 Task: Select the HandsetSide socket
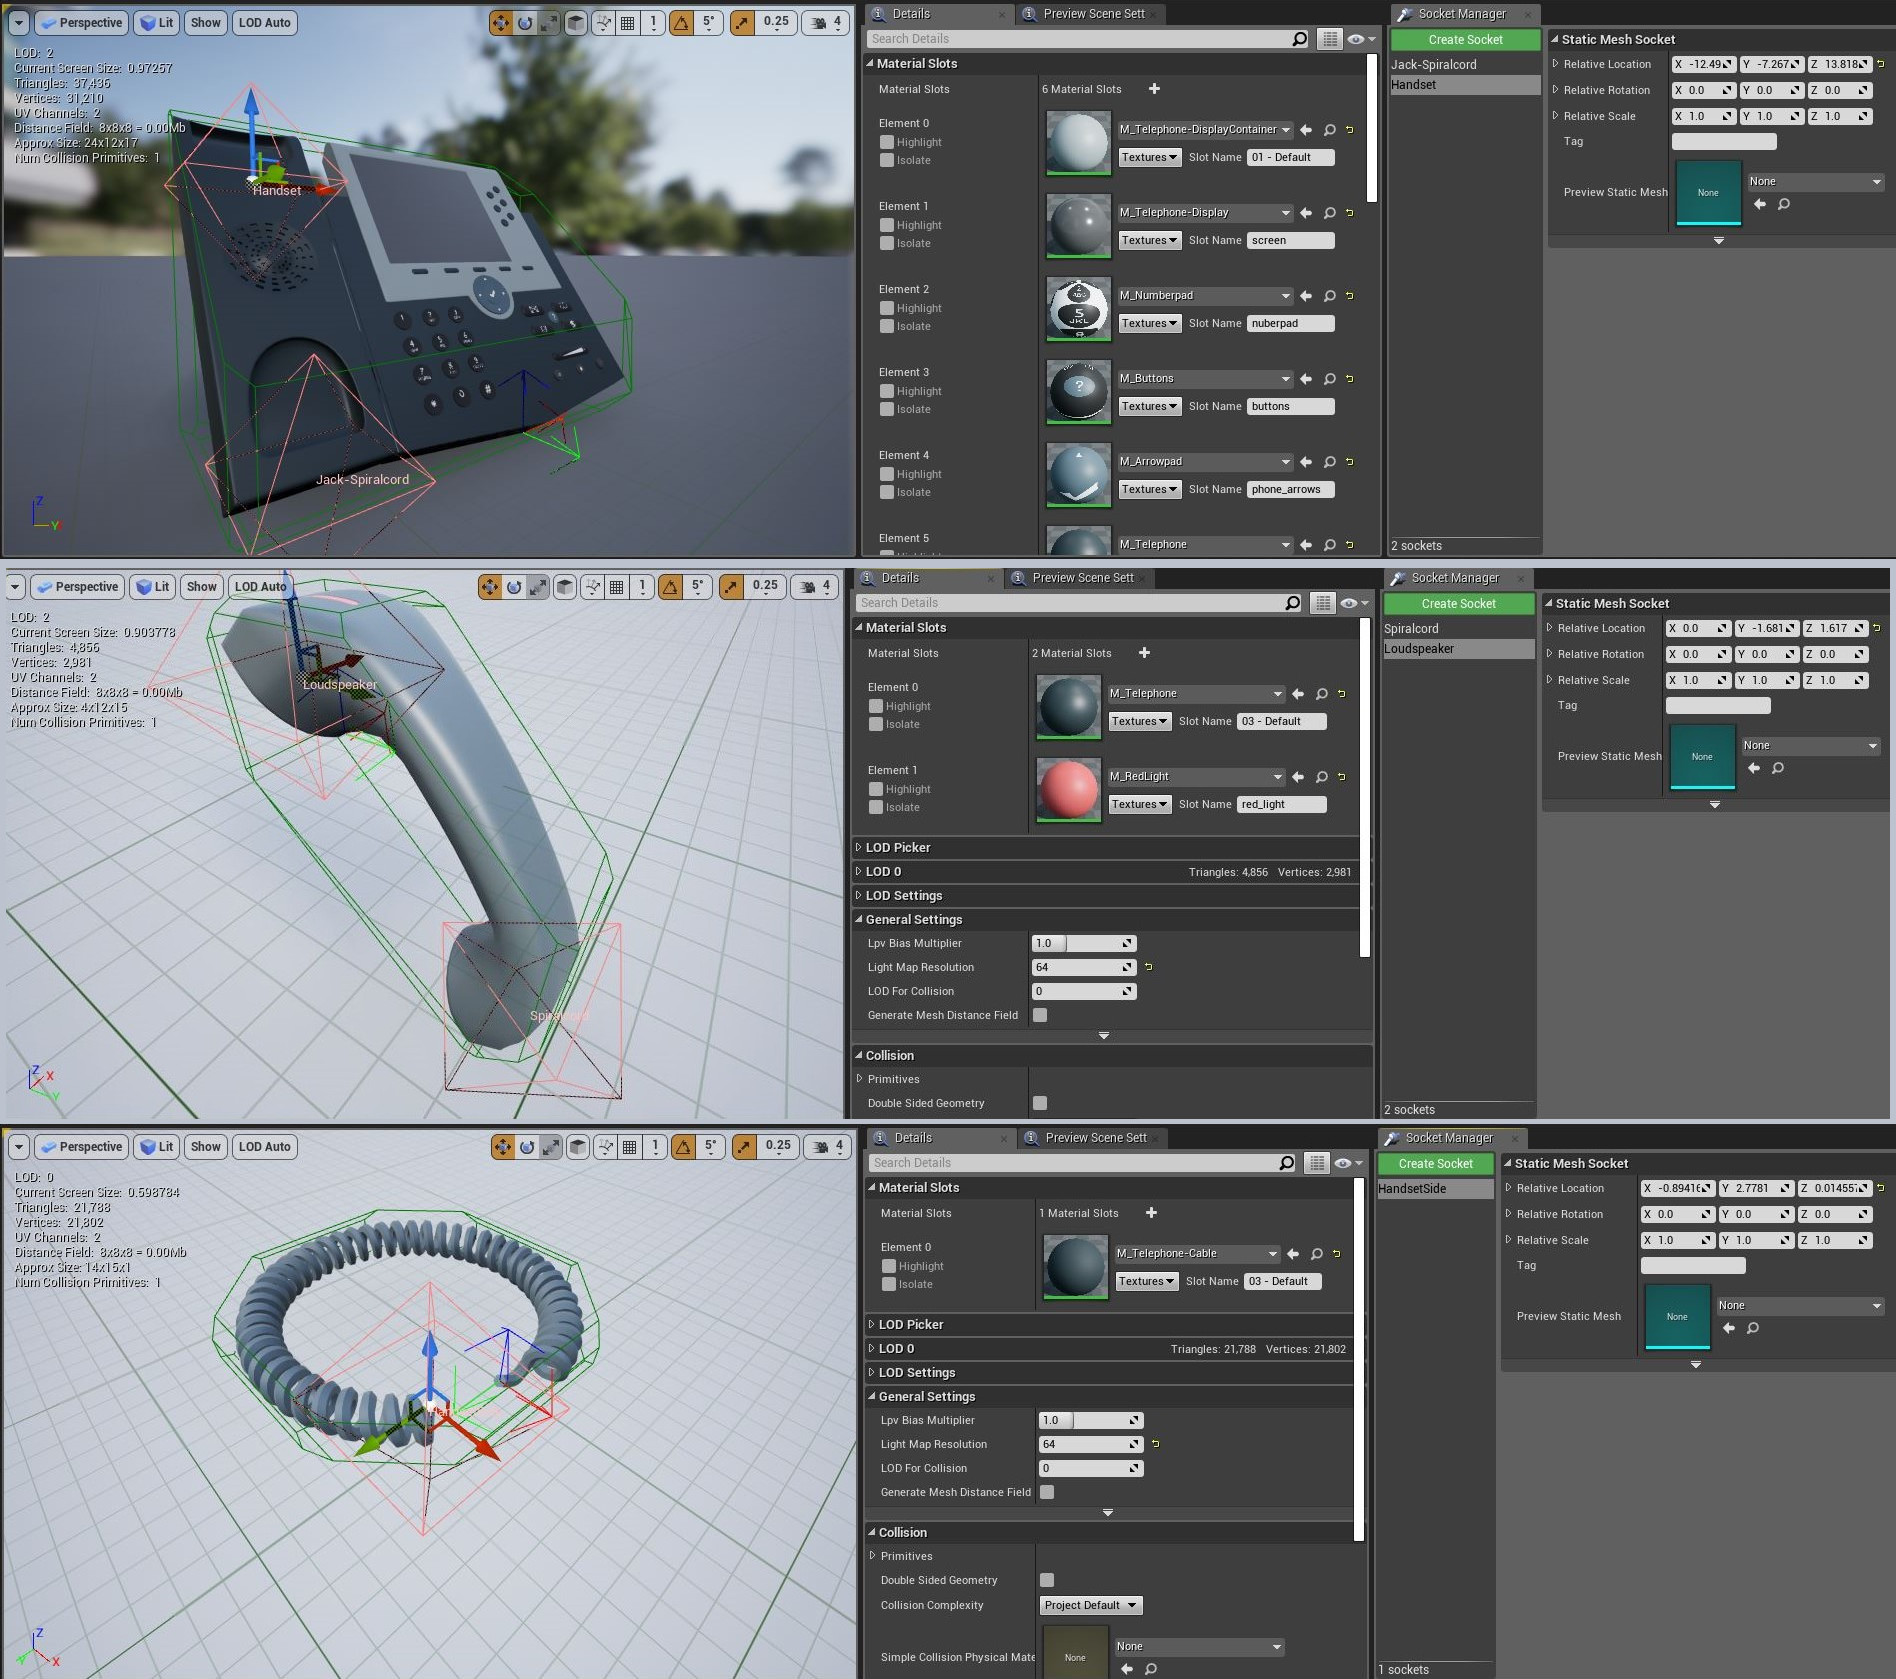tap(1435, 1189)
